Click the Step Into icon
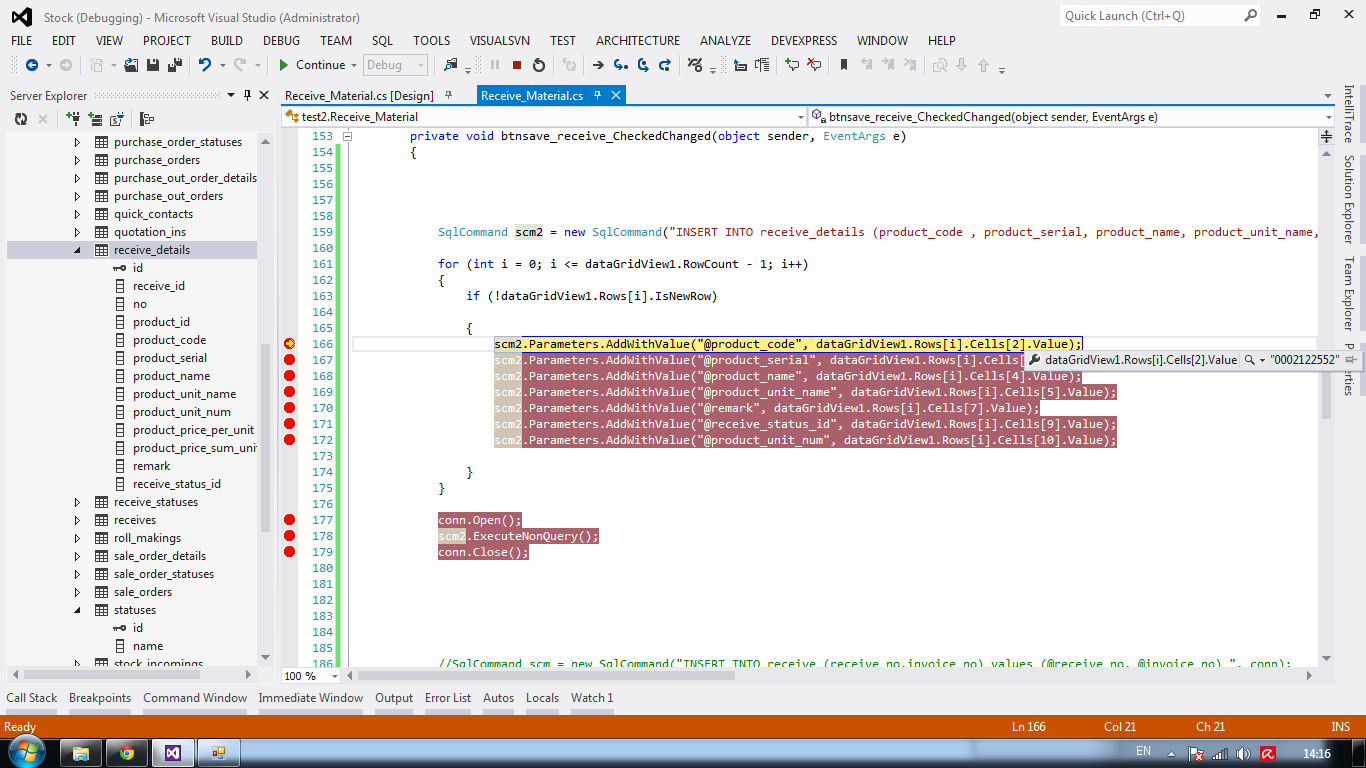This screenshot has width=1366, height=768. pyautogui.click(x=621, y=65)
